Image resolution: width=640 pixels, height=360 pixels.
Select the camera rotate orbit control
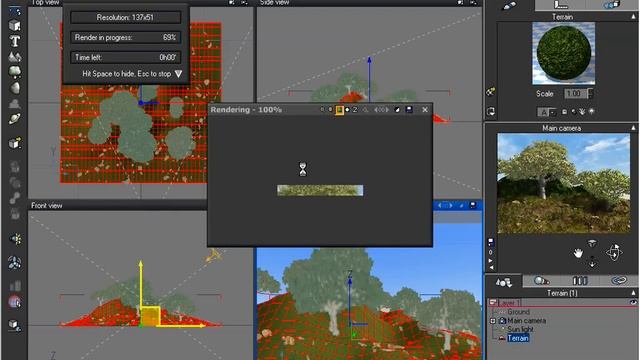pos(614,252)
